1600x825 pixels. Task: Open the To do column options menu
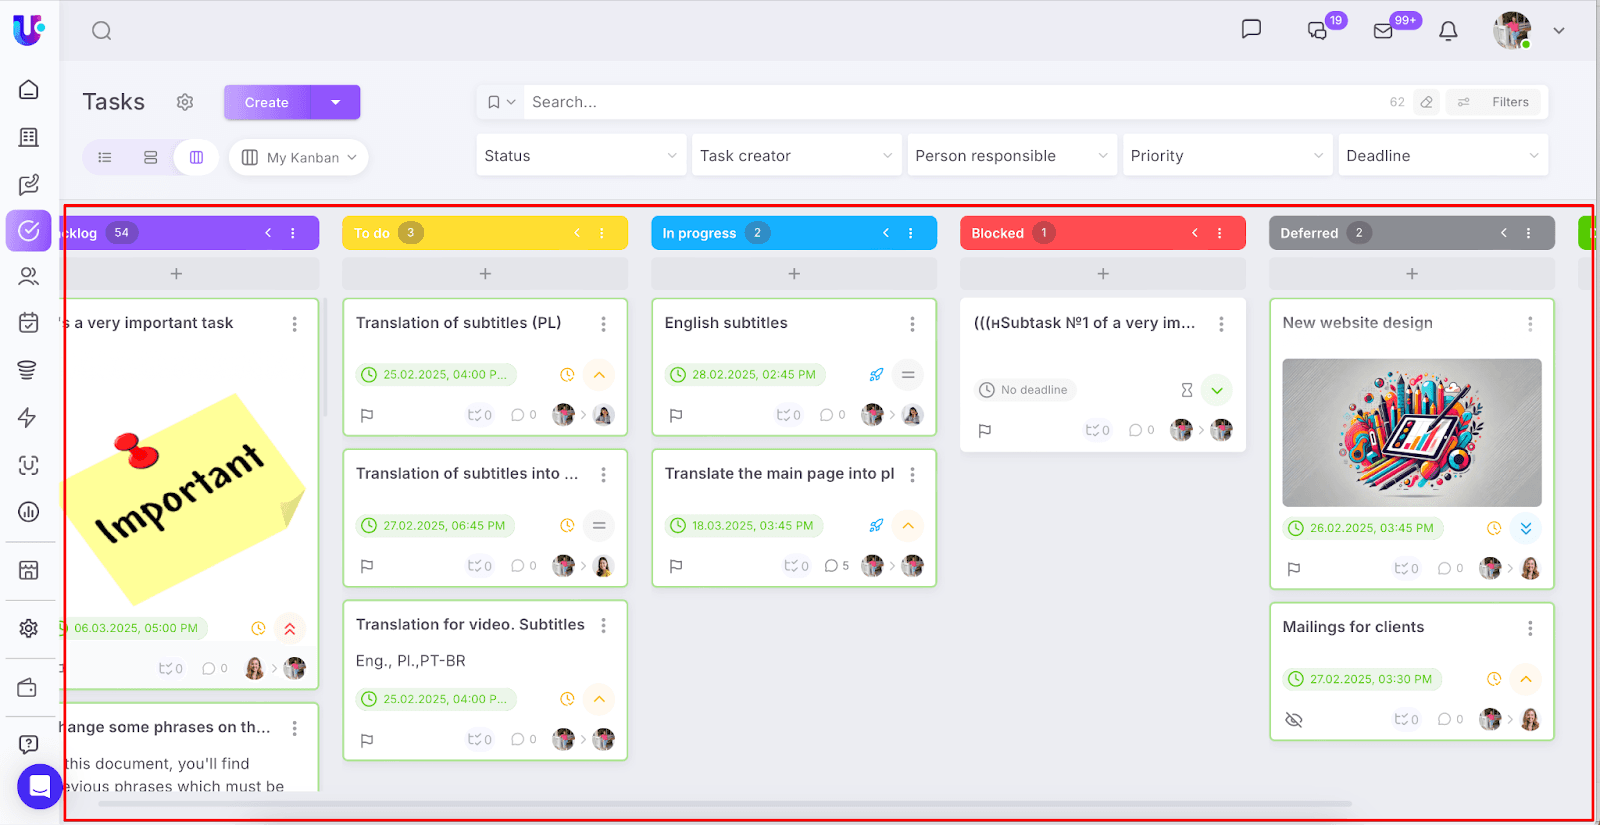click(602, 233)
